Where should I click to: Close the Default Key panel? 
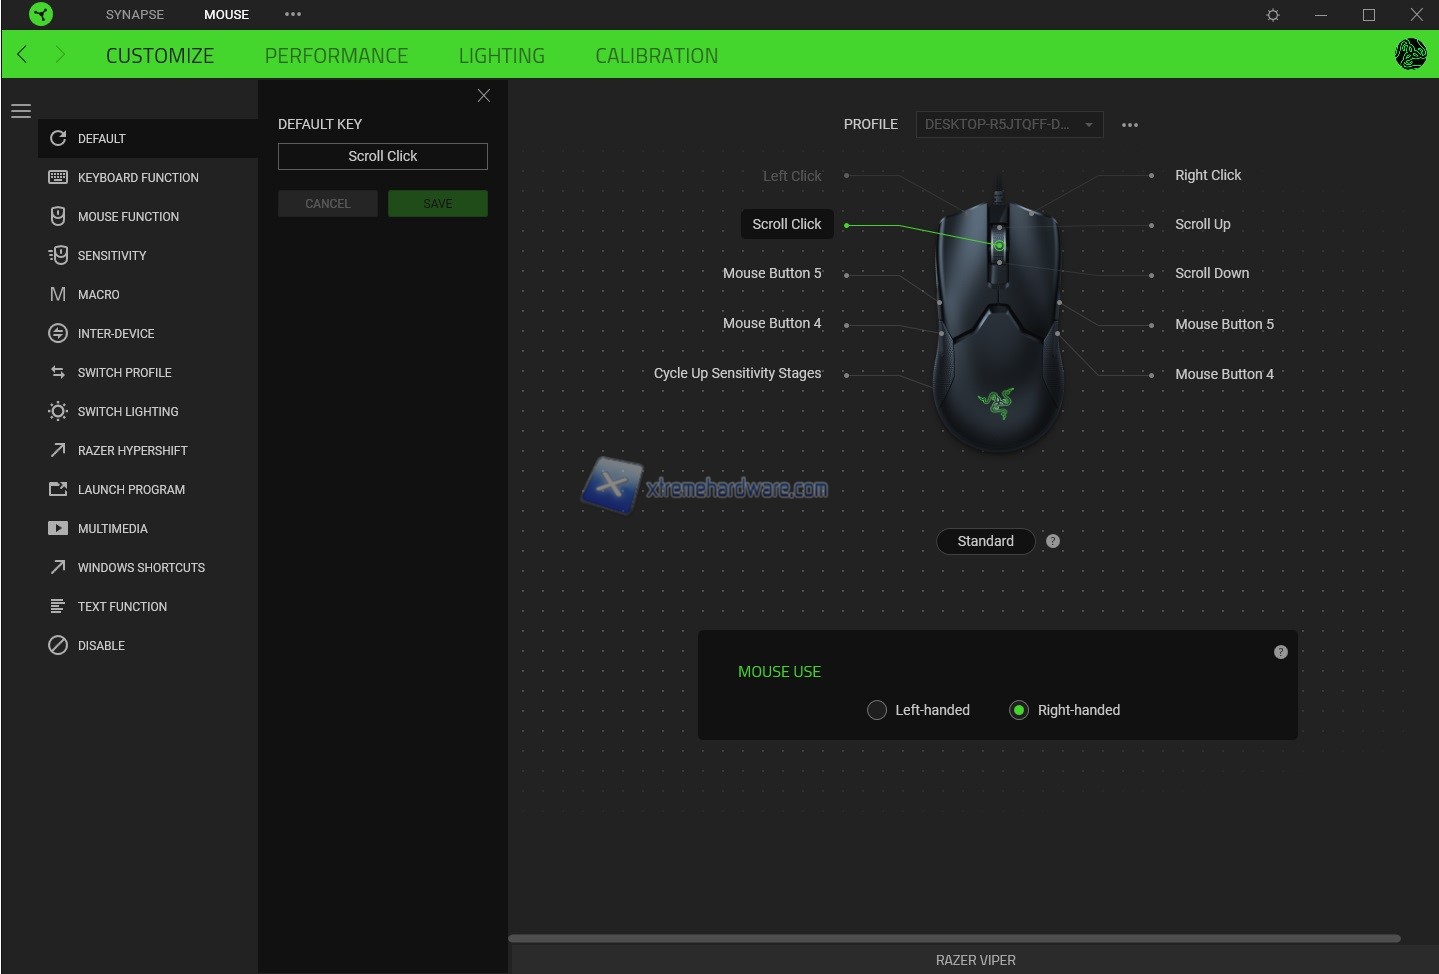[484, 95]
